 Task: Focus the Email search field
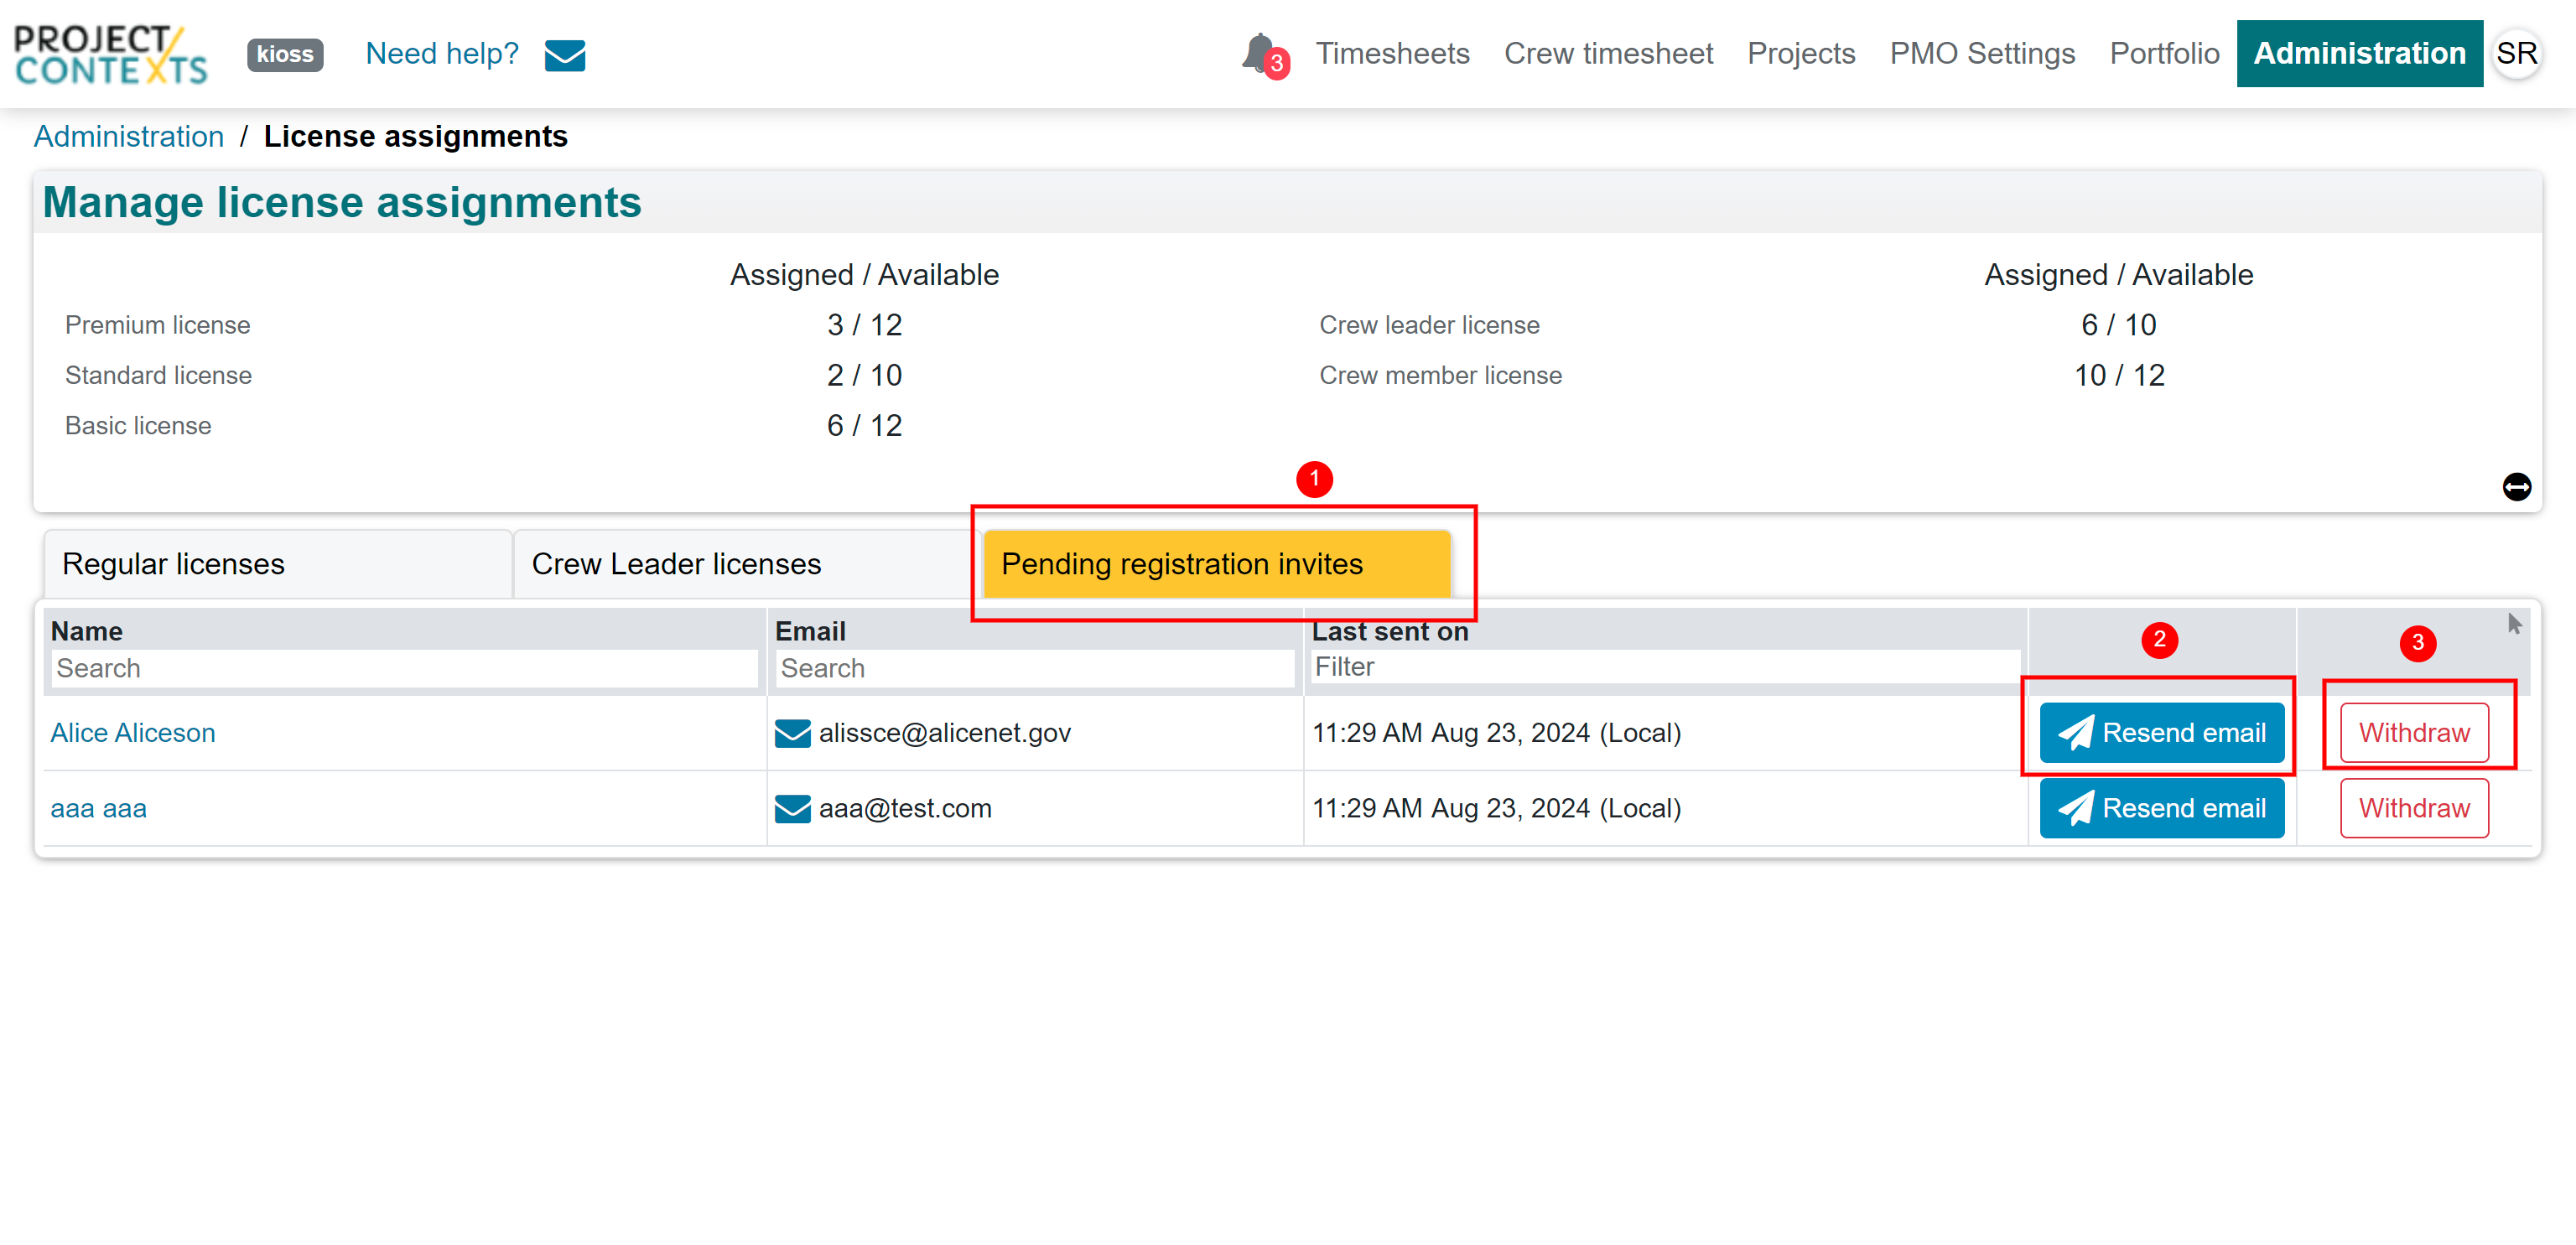pos(1034,668)
